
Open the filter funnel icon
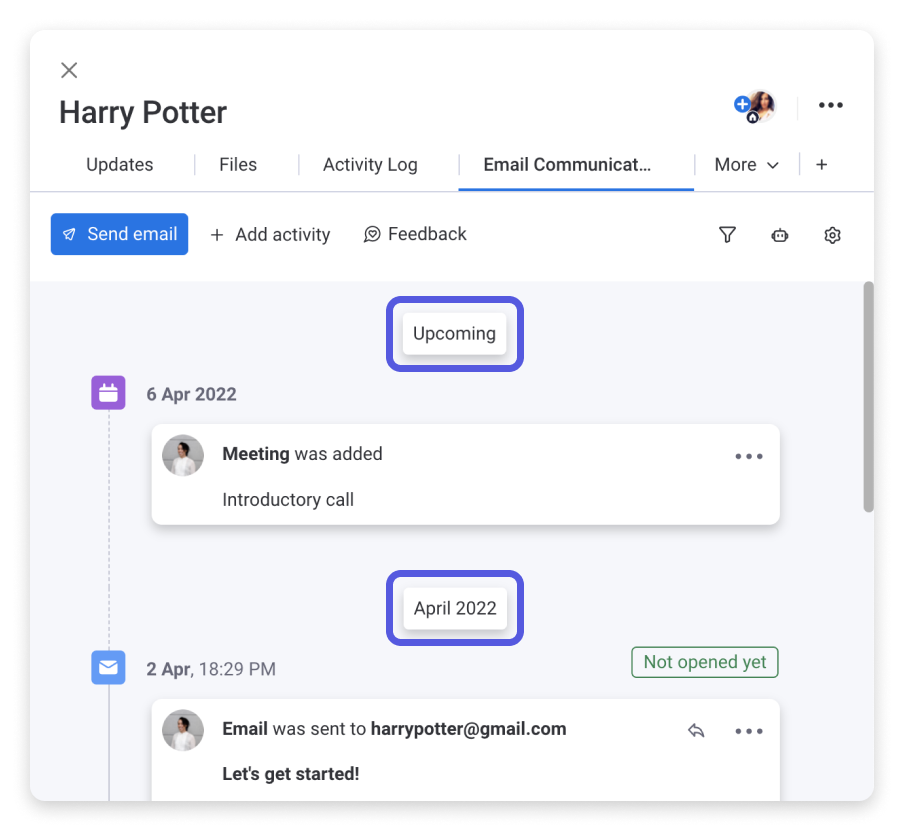coord(727,235)
